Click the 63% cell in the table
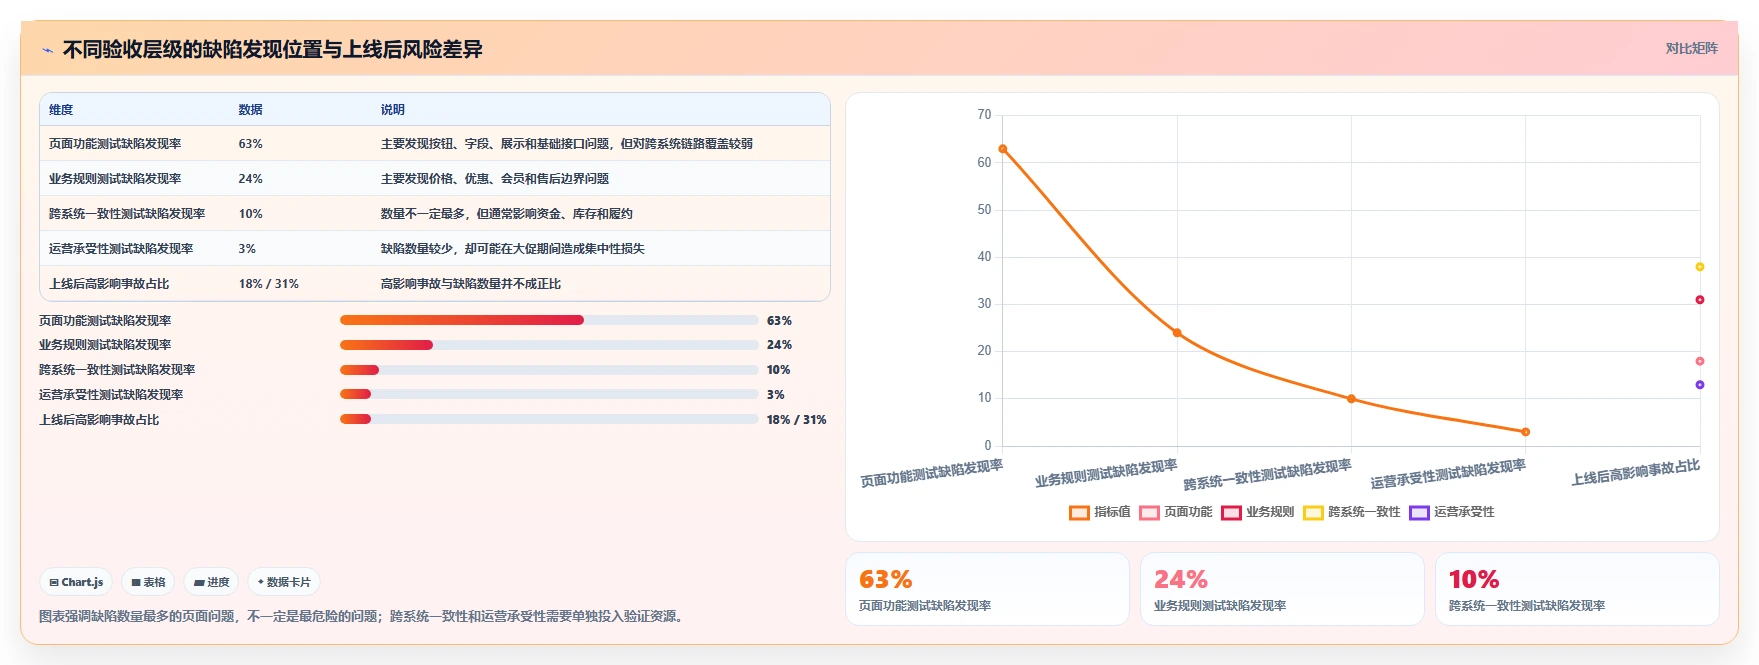This screenshot has width=1759, height=665. [x=250, y=144]
